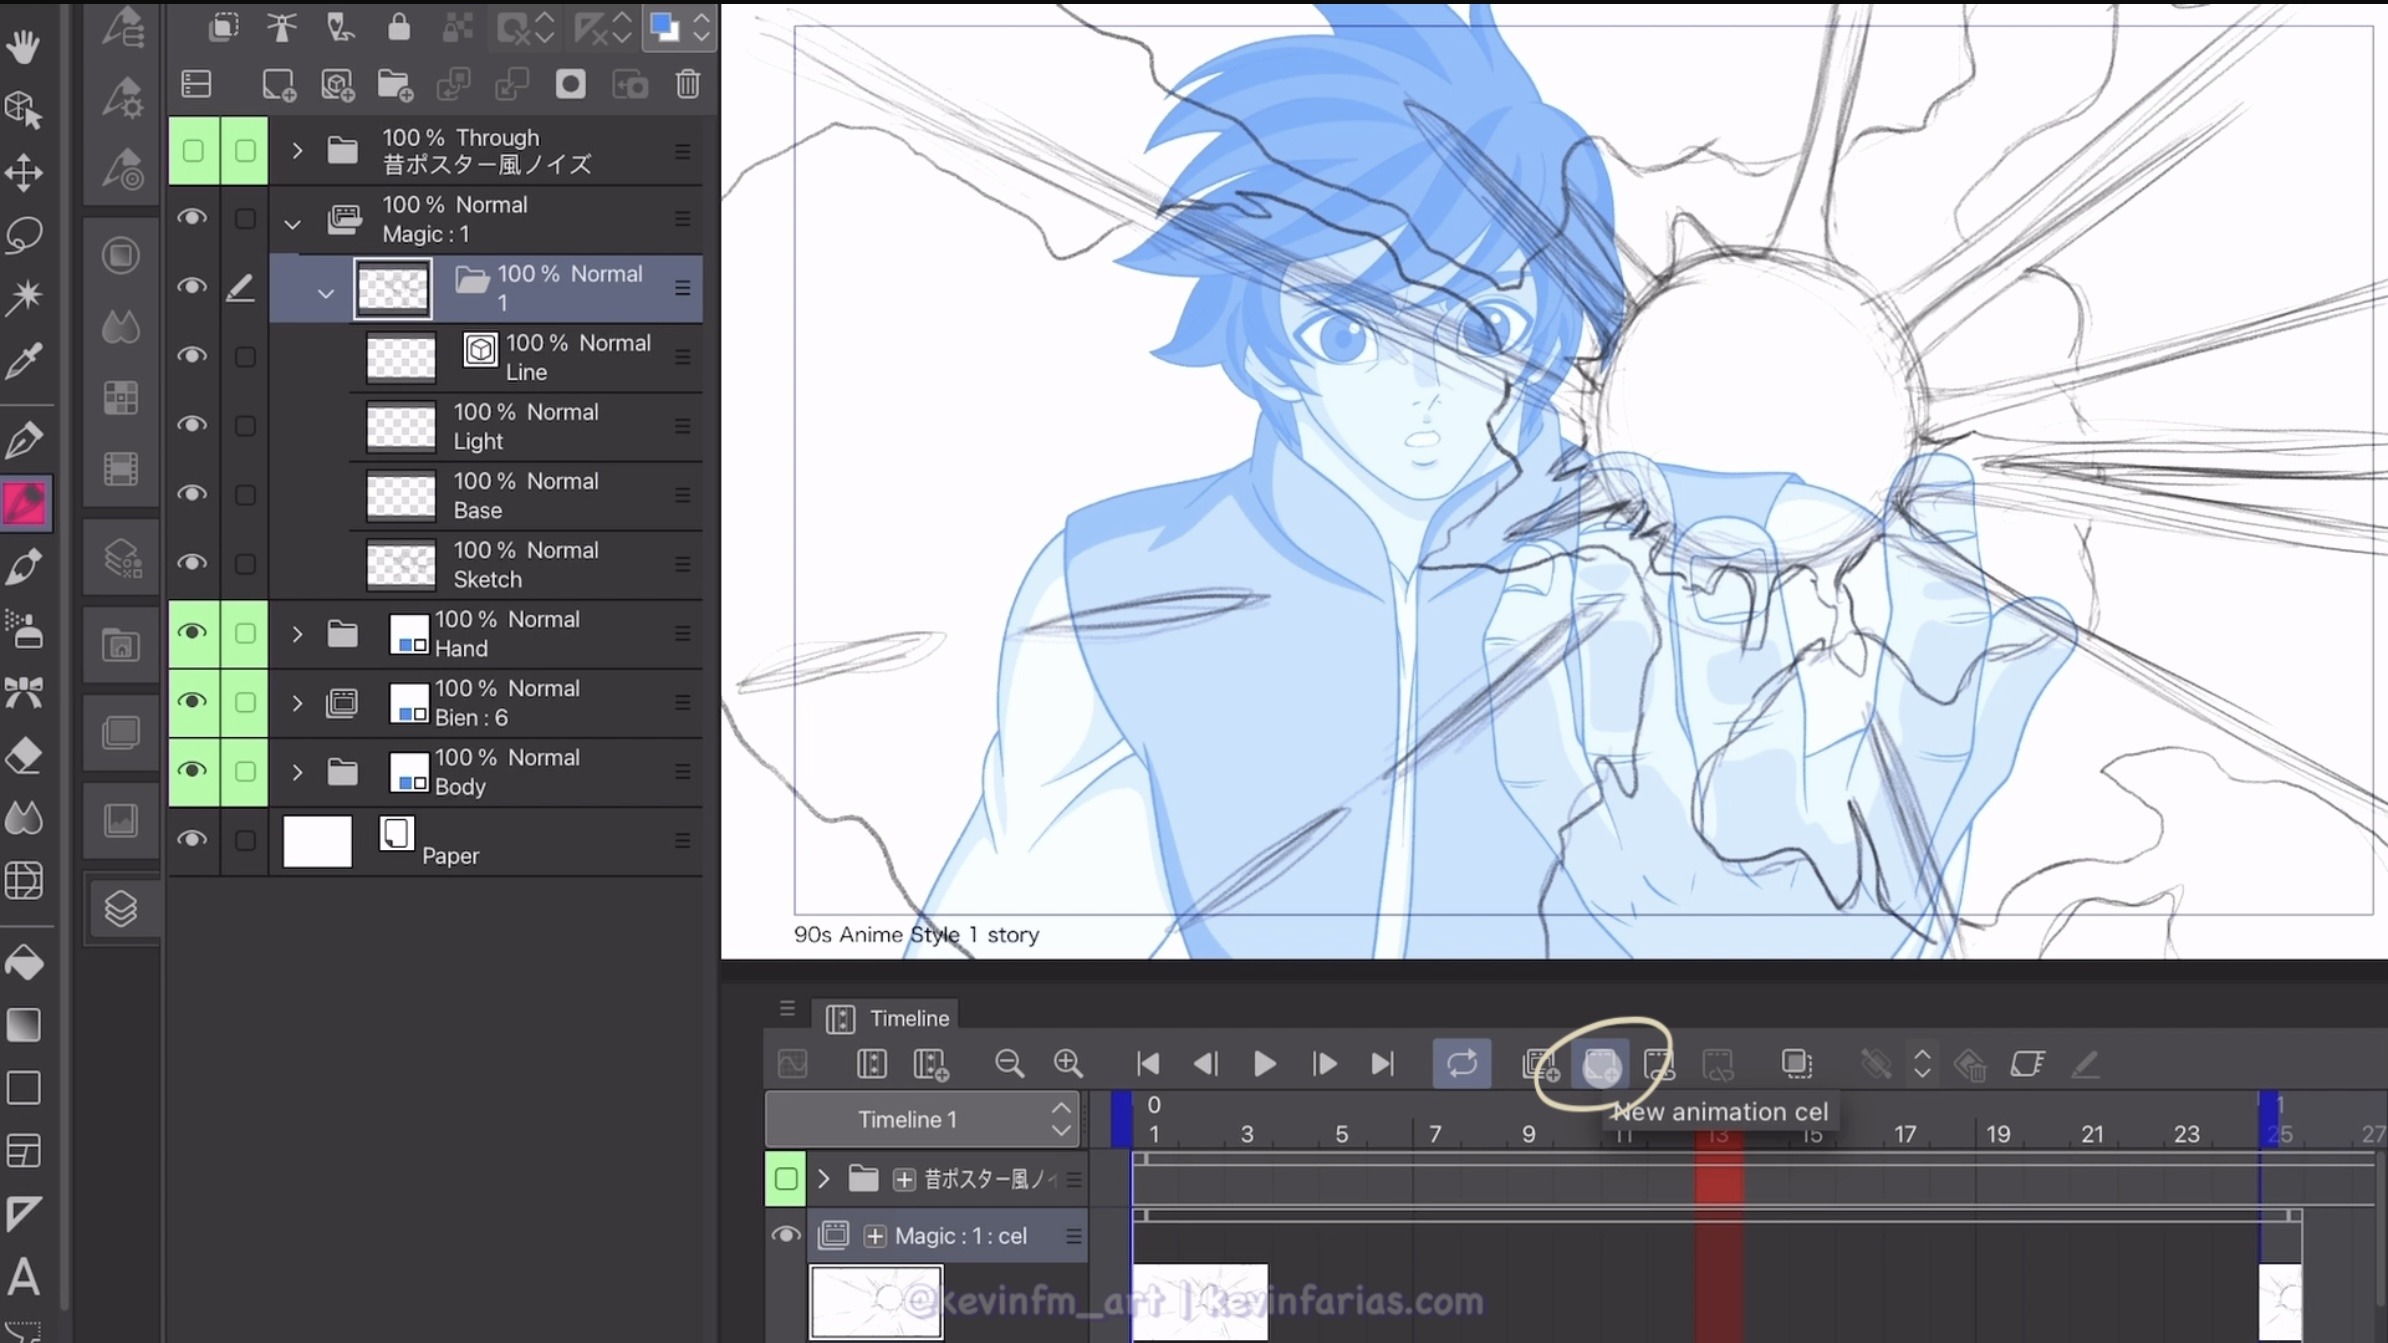Expand the Body folder layer
Image resolution: width=2388 pixels, height=1343 pixels.
pyautogui.click(x=297, y=772)
